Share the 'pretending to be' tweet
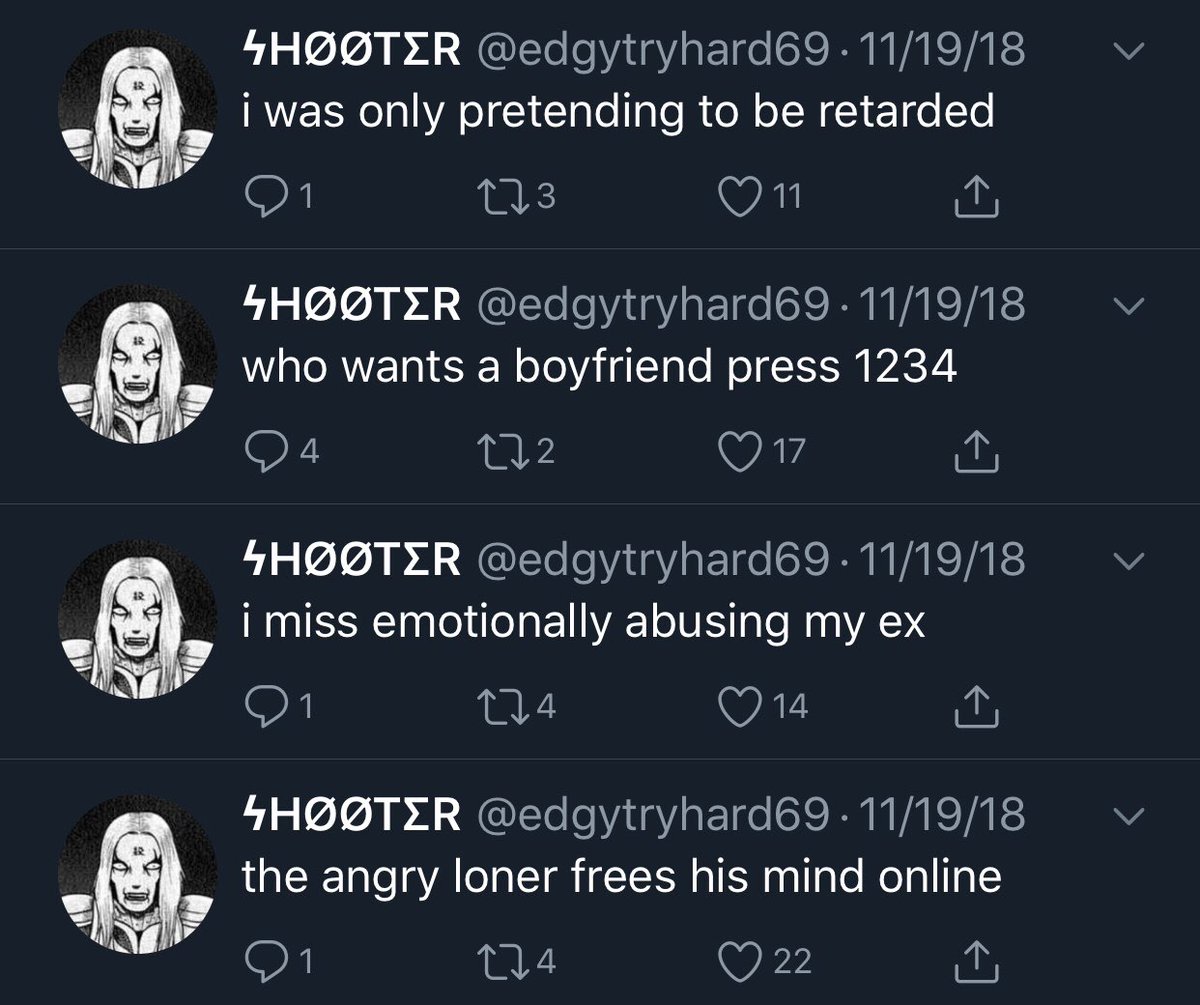The width and height of the screenshot is (1200, 1005). pos(976,199)
